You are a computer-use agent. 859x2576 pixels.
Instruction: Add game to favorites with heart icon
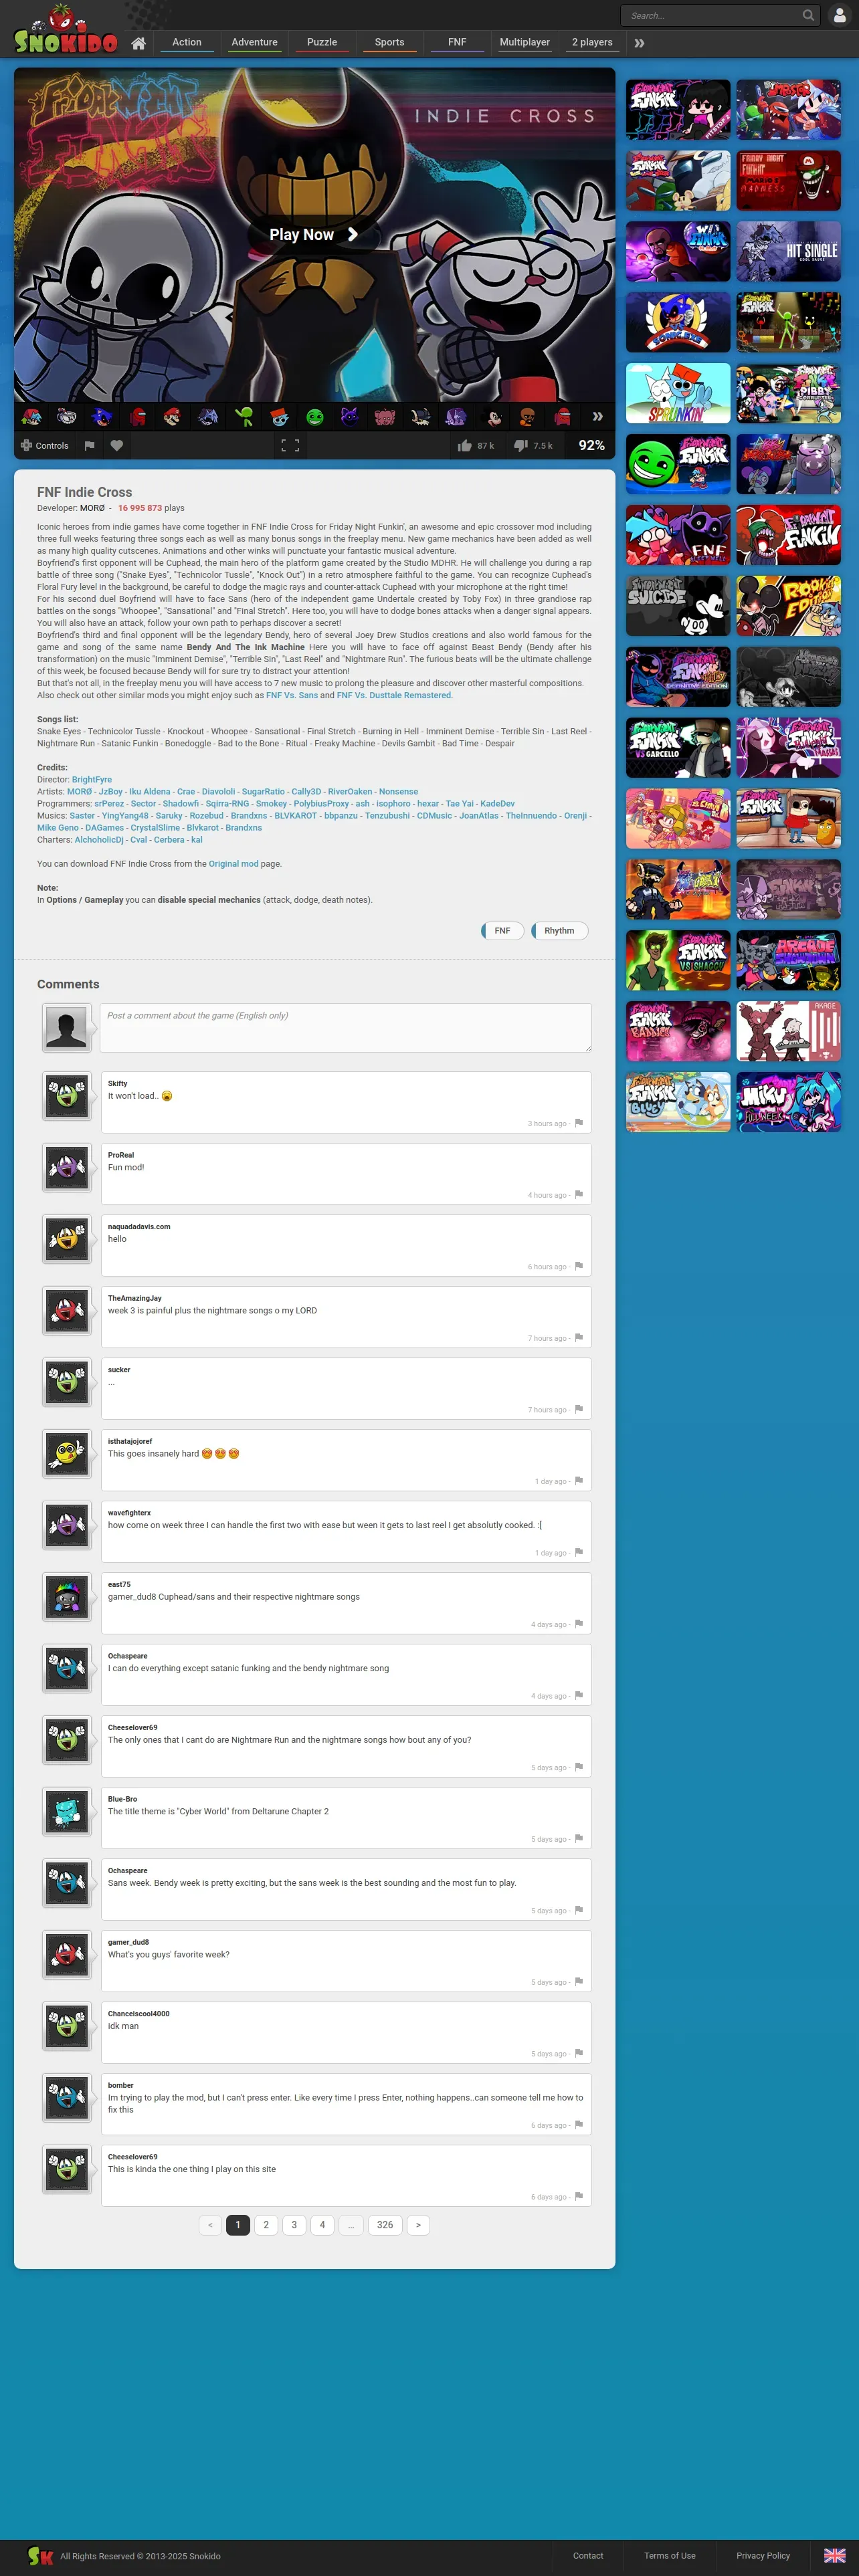pos(117,446)
